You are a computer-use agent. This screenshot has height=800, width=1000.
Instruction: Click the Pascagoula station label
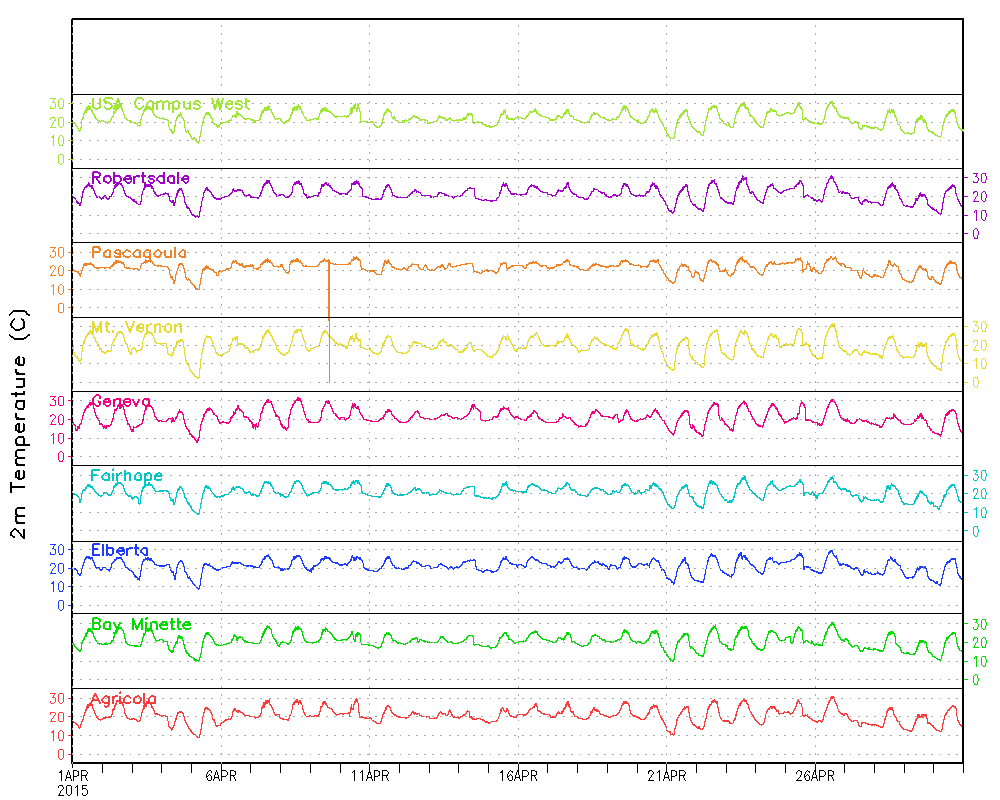139,253
